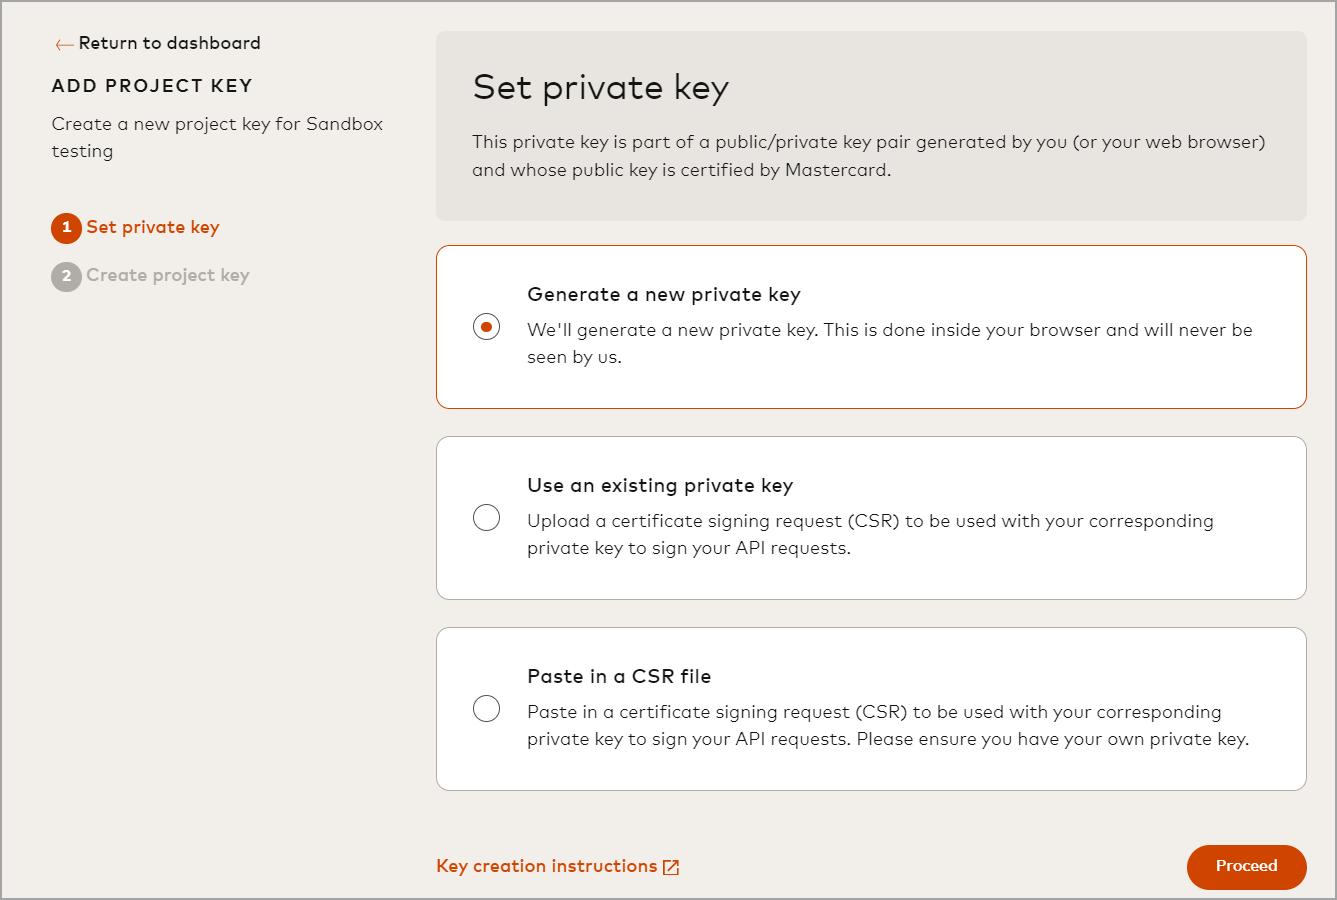The image size is (1337, 900).
Task: Click the ADD PROJECT KEY sidebar heading
Action: pos(152,86)
